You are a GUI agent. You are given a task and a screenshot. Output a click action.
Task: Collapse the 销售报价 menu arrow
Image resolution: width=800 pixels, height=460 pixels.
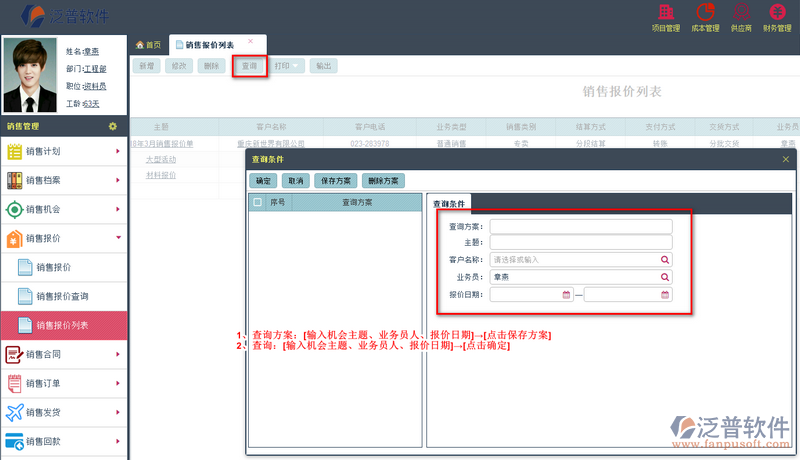[x=118, y=237]
